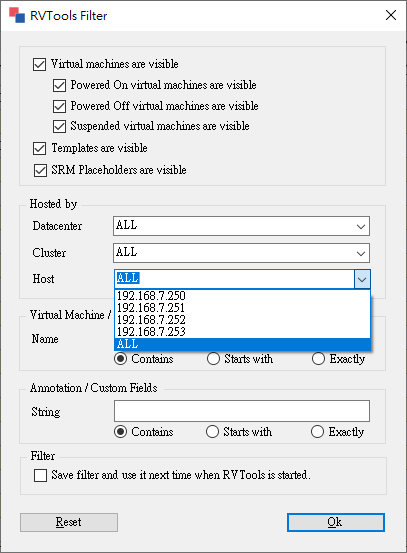The image size is (407, 553).
Task: Uncheck Templates are visible
Action: click(39, 148)
